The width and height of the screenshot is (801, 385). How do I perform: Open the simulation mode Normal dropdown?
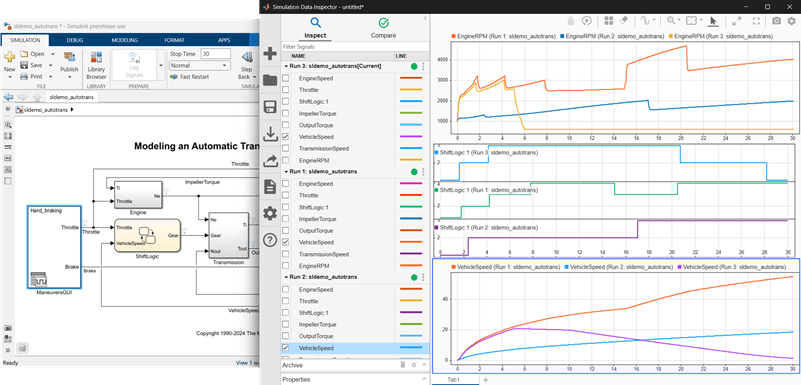(x=199, y=65)
